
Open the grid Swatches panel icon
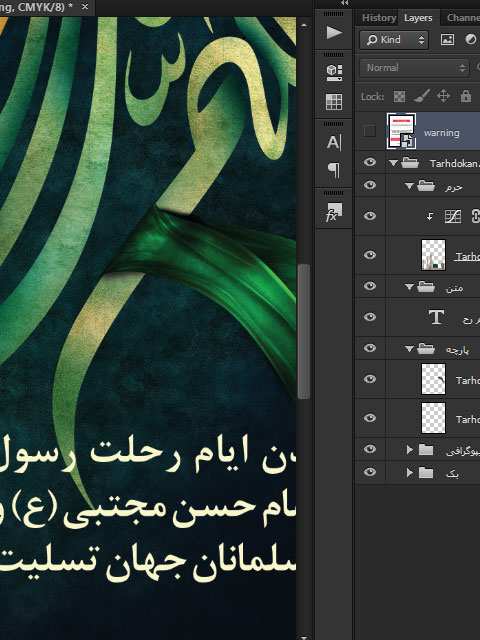pyautogui.click(x=334, y=102)
